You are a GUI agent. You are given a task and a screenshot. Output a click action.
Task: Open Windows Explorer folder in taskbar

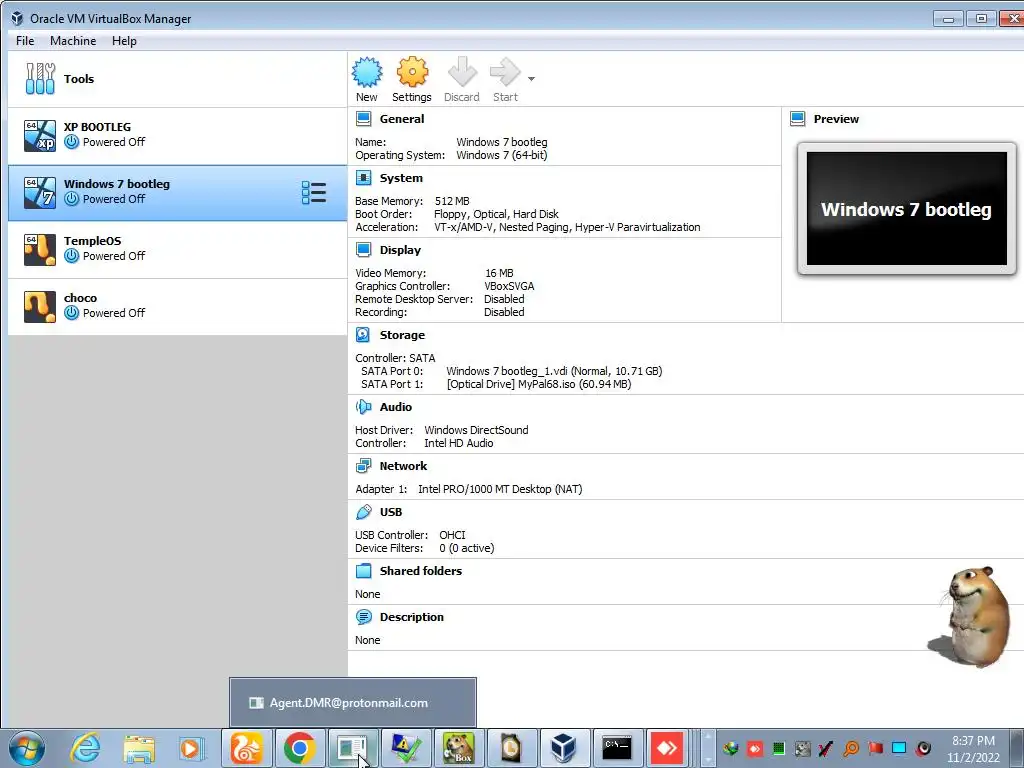point(139,748)
